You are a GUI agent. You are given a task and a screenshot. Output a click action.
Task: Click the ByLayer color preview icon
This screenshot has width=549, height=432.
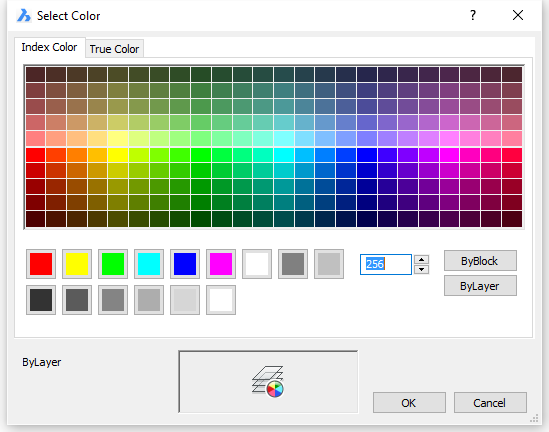click(x=268, y=382)
